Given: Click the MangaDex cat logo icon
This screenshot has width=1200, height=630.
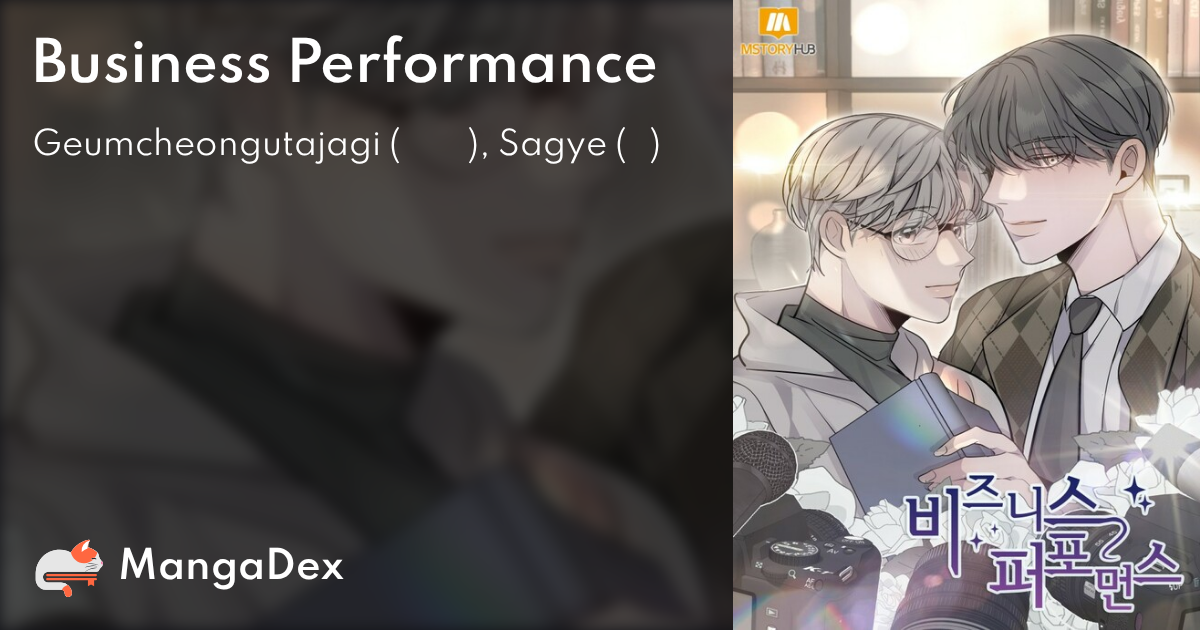Looking at the screenshot, I should coord(69,568).
